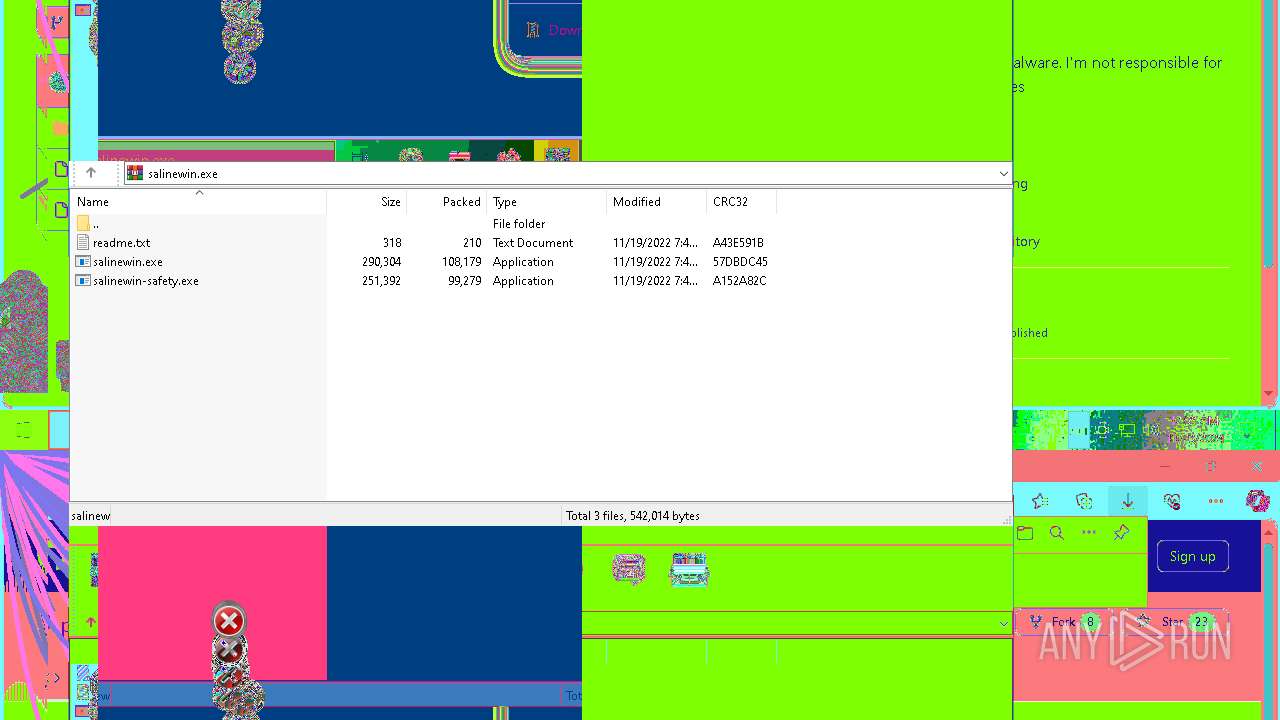Click the glitched printer icon on the left
The height and width of the screenshot is (720, 1280).
629,569
